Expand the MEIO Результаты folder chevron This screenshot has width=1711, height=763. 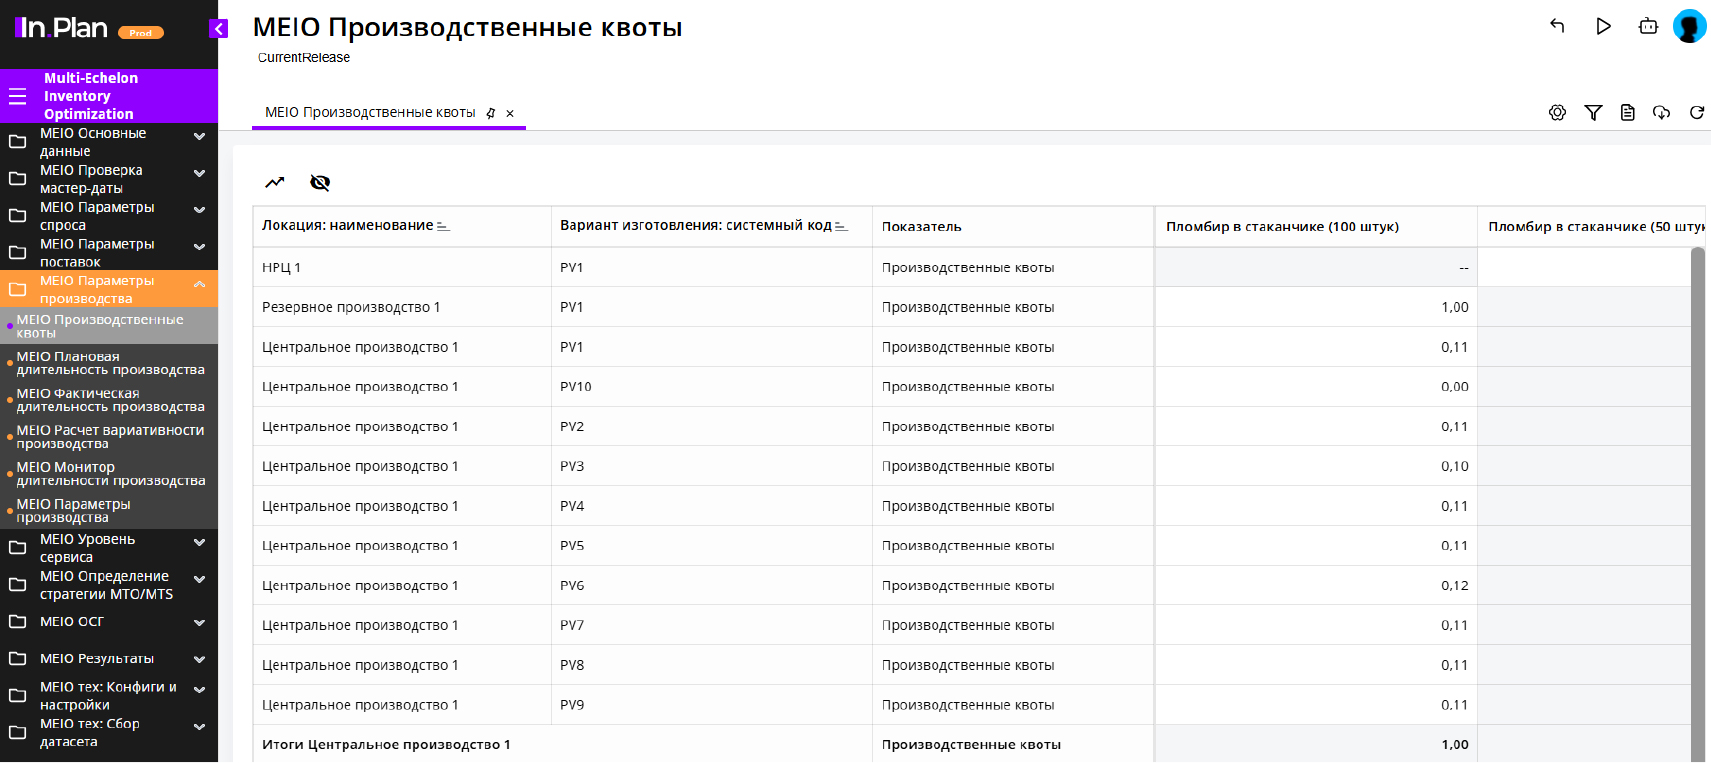(x=199, y=659)
